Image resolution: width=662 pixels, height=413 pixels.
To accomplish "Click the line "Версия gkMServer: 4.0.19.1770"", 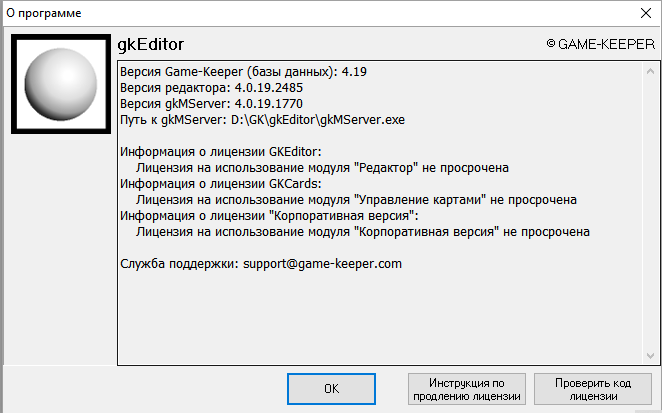I will coord(211,104).
